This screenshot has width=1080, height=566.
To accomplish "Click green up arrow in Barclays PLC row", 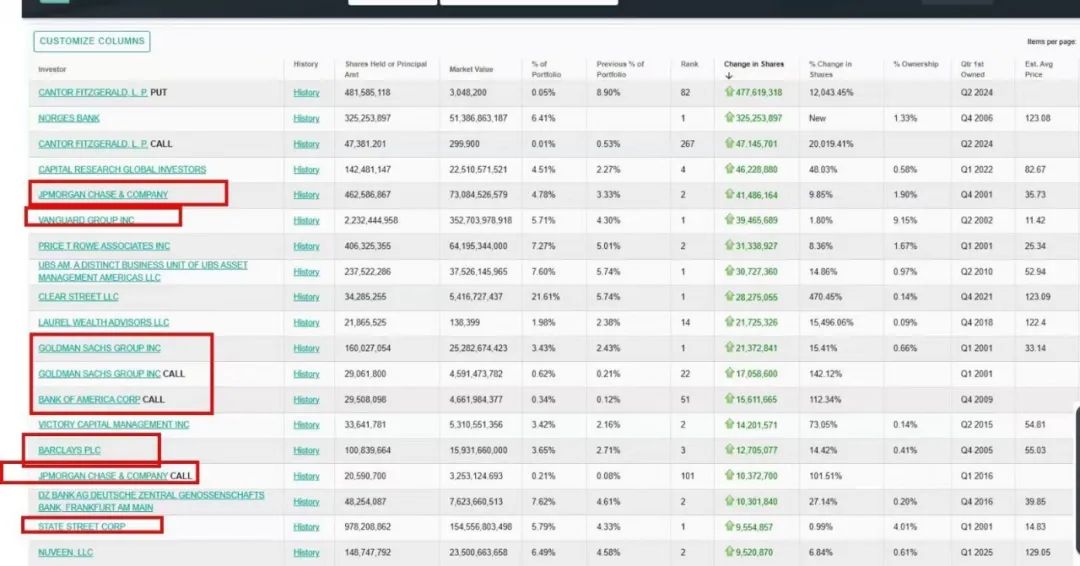I will 730,450.
